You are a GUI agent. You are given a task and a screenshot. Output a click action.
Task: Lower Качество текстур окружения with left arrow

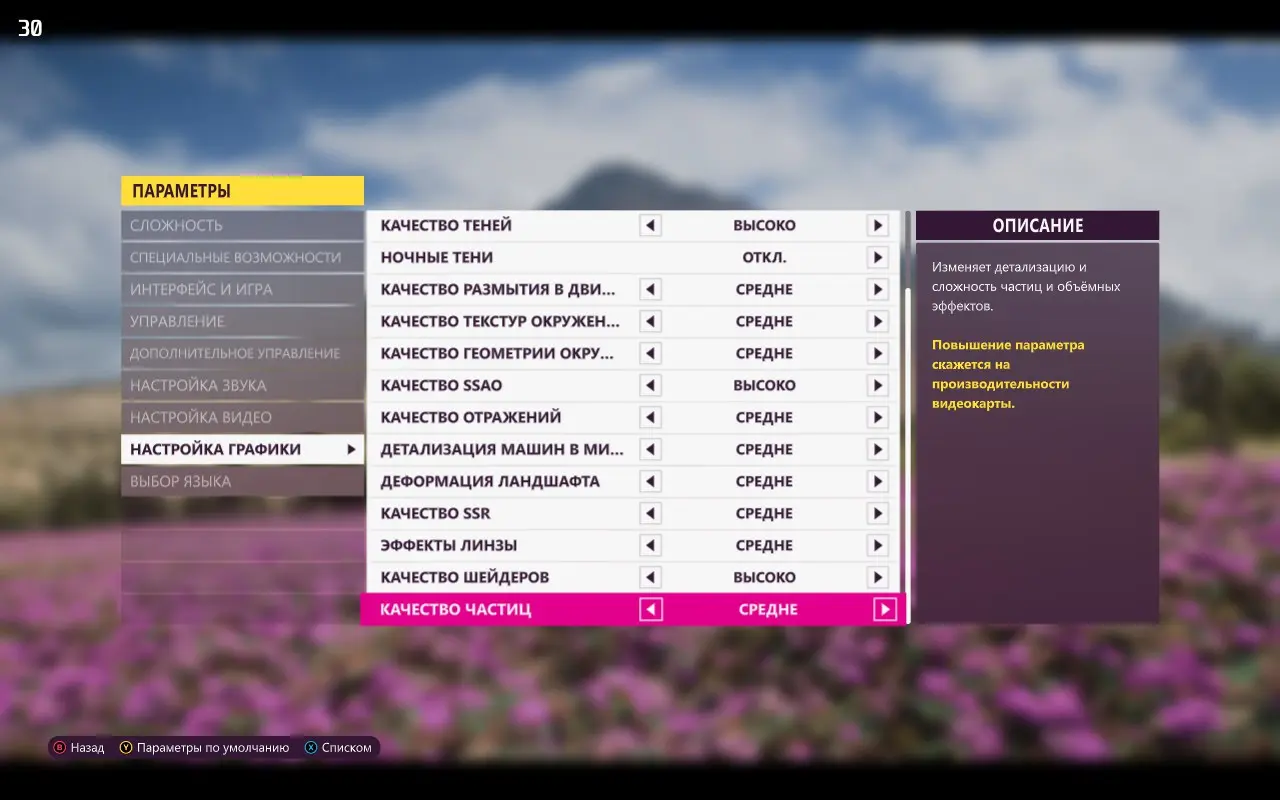pos(651,321)
